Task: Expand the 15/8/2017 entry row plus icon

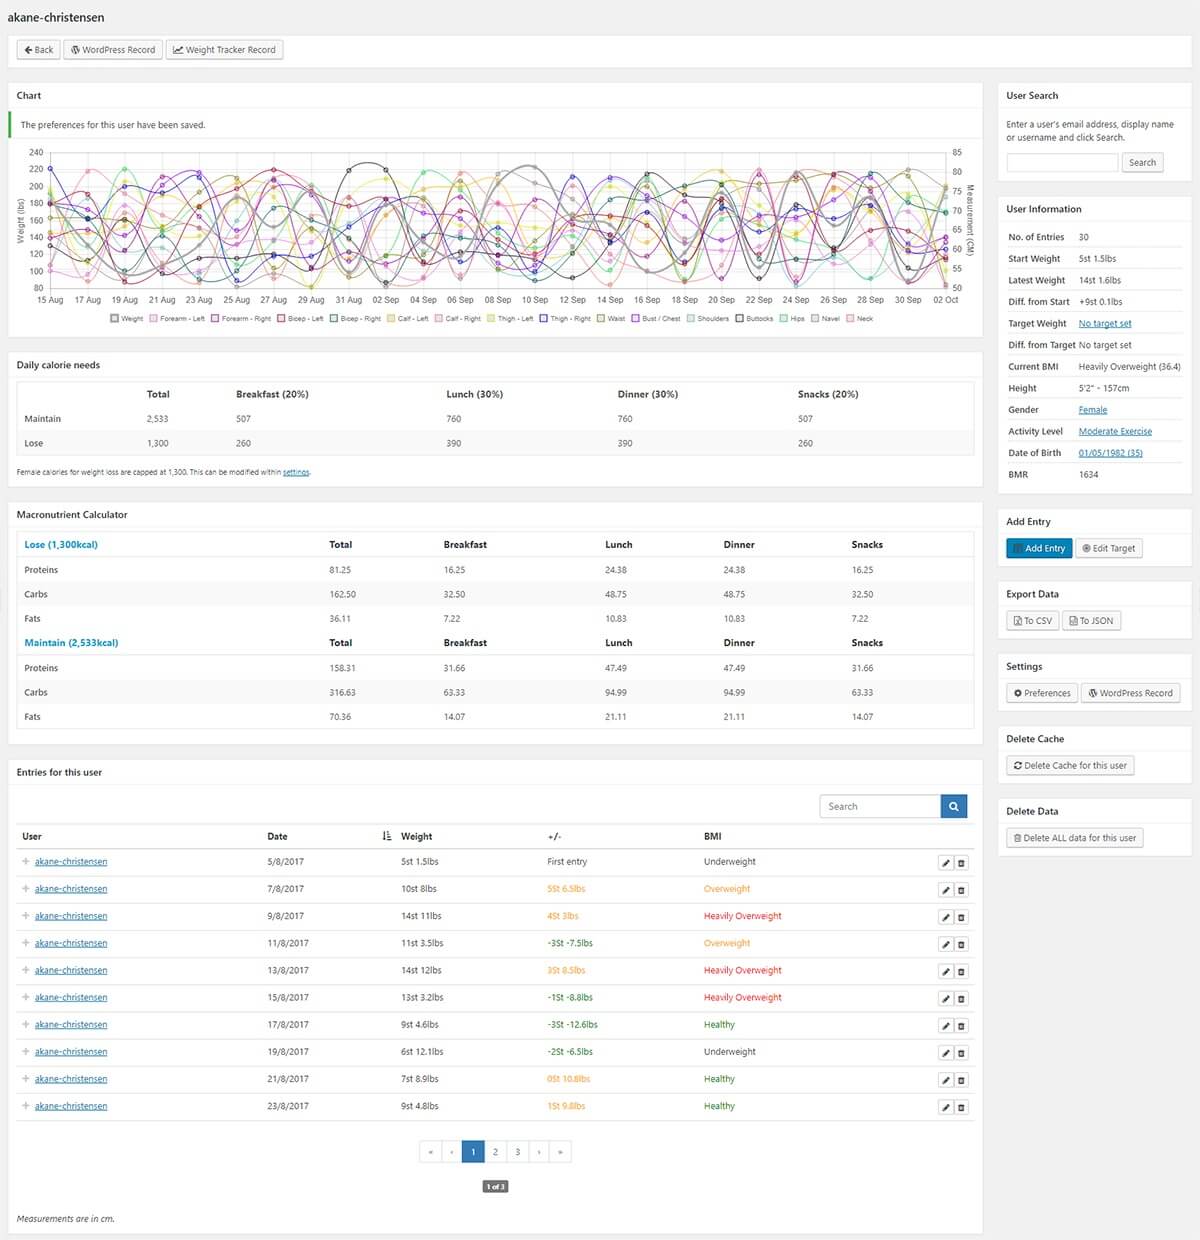Action: coord(26,997)
